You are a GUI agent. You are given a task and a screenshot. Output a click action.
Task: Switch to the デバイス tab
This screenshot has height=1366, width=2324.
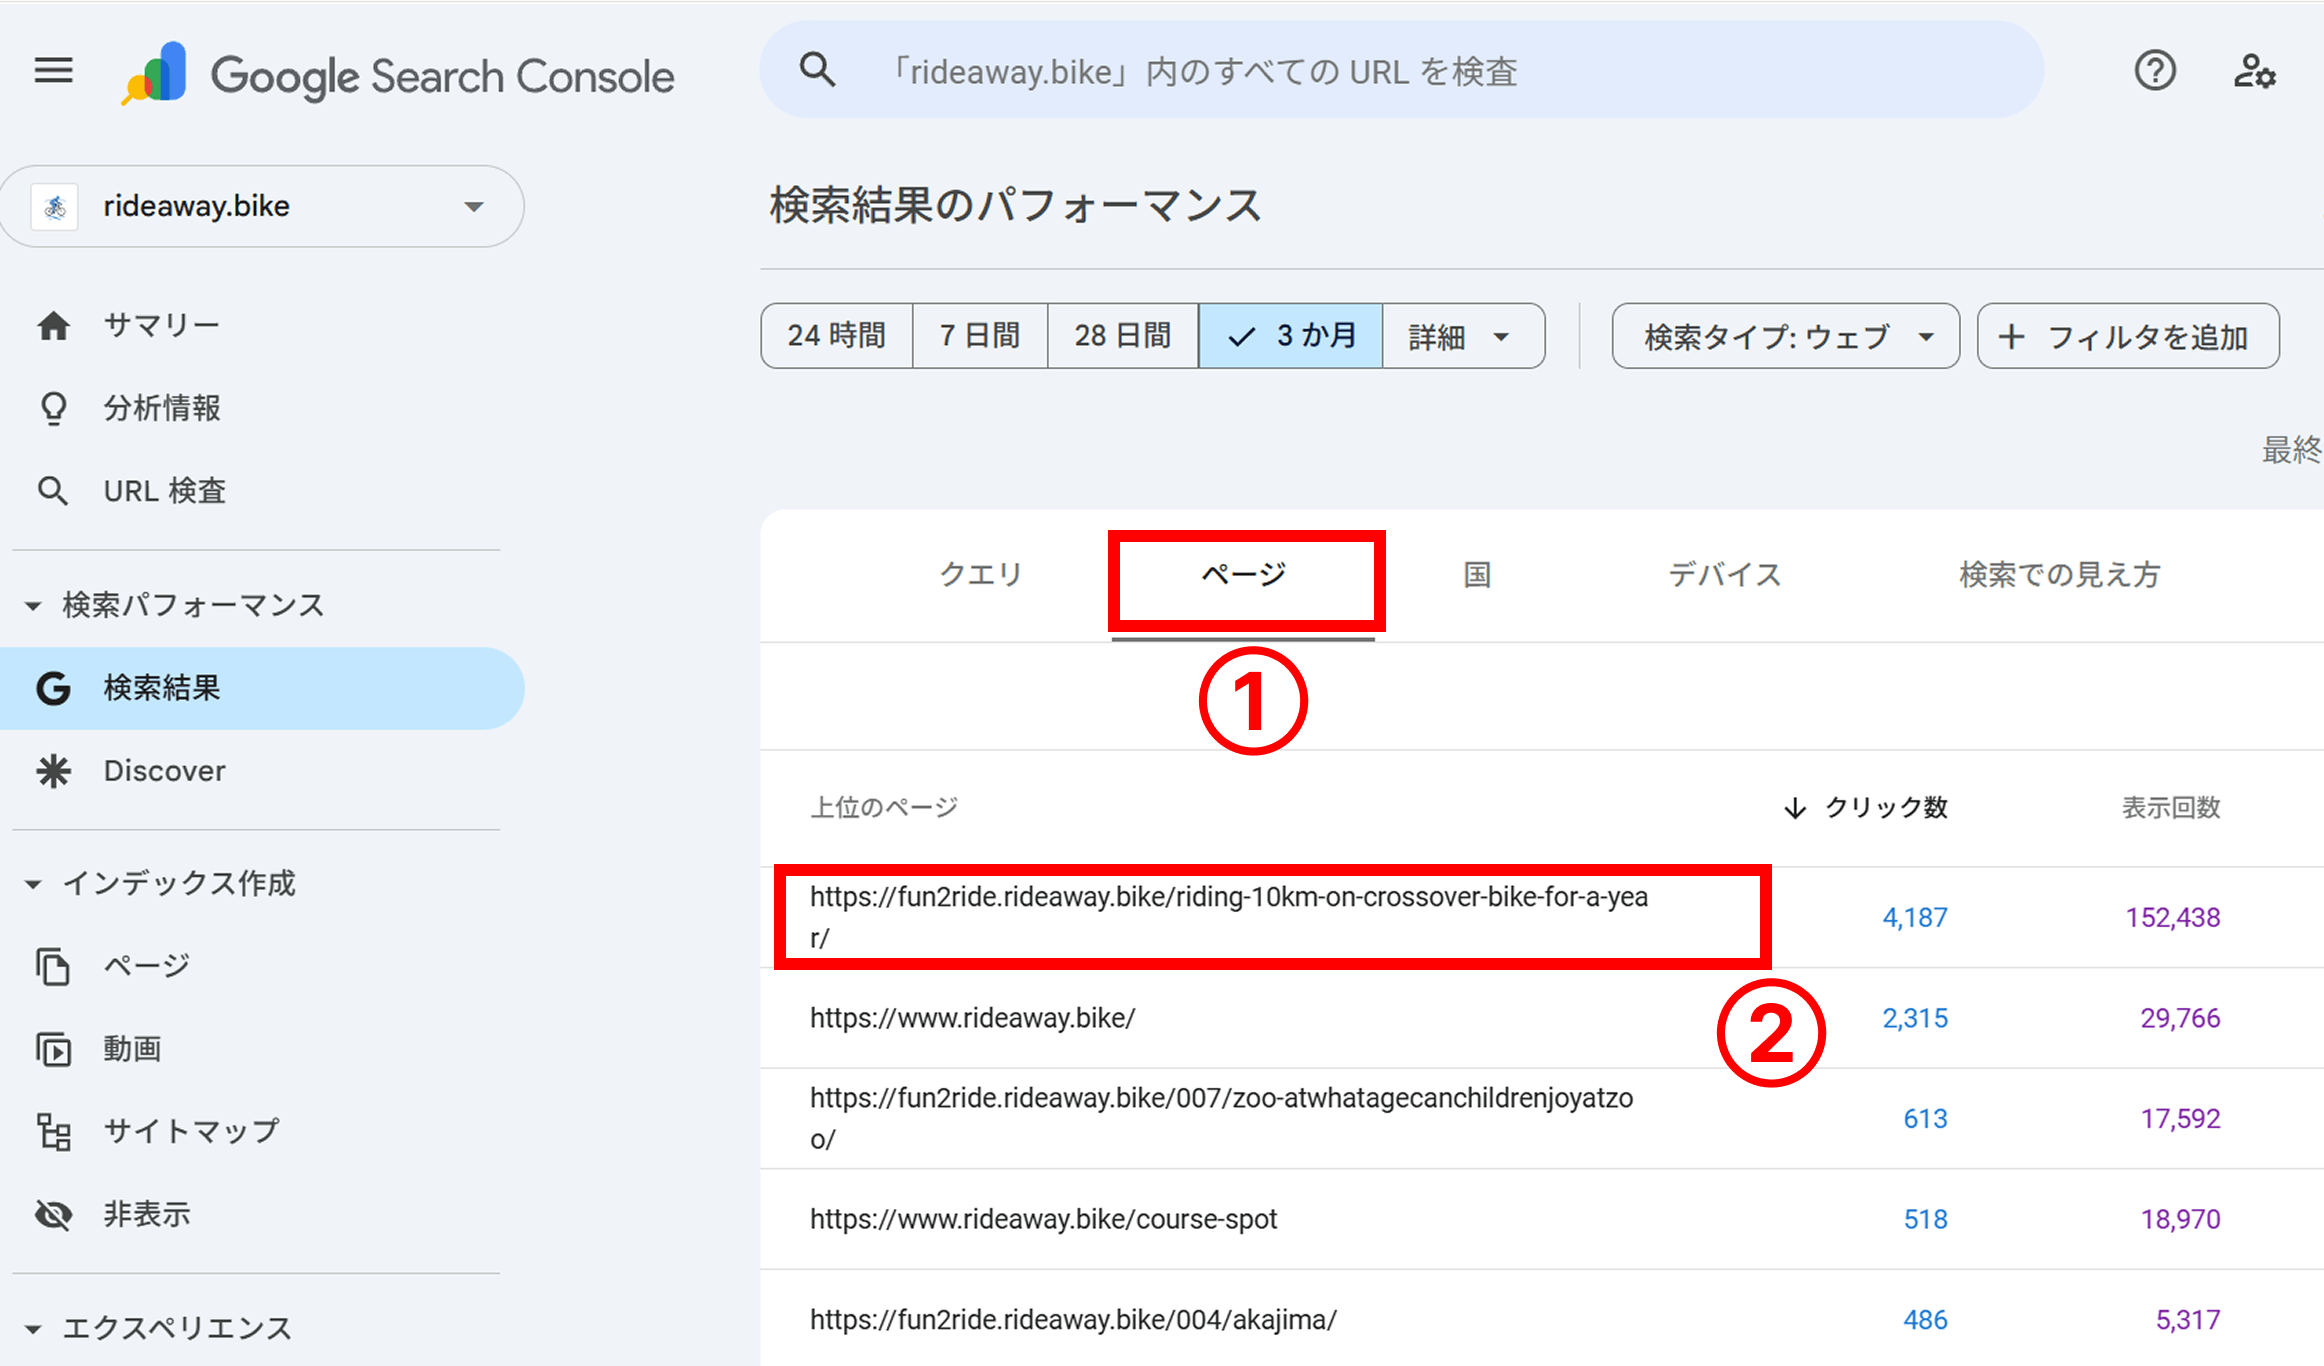pyautogui.click(x=1724, y=574)
